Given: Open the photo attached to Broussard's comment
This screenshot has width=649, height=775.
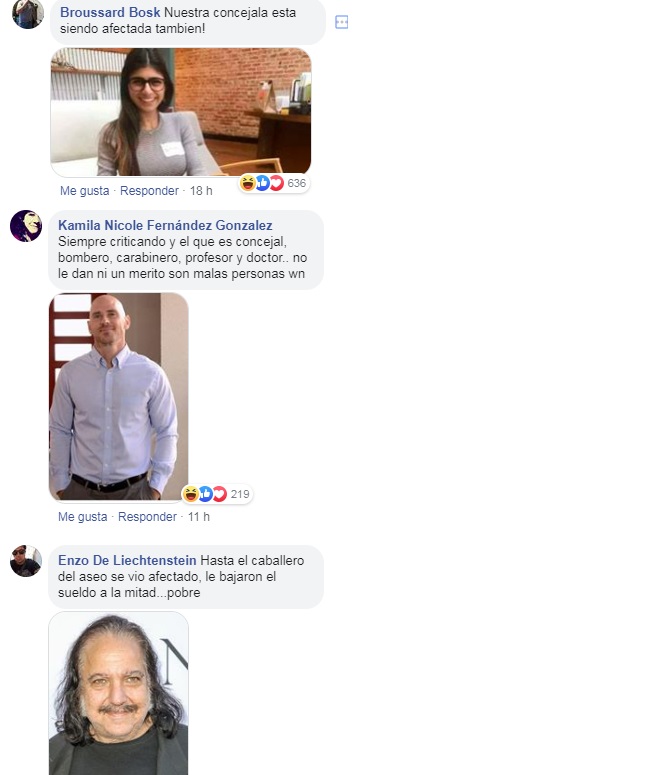Looking at the screenshot, I should (x=181, y=112).
